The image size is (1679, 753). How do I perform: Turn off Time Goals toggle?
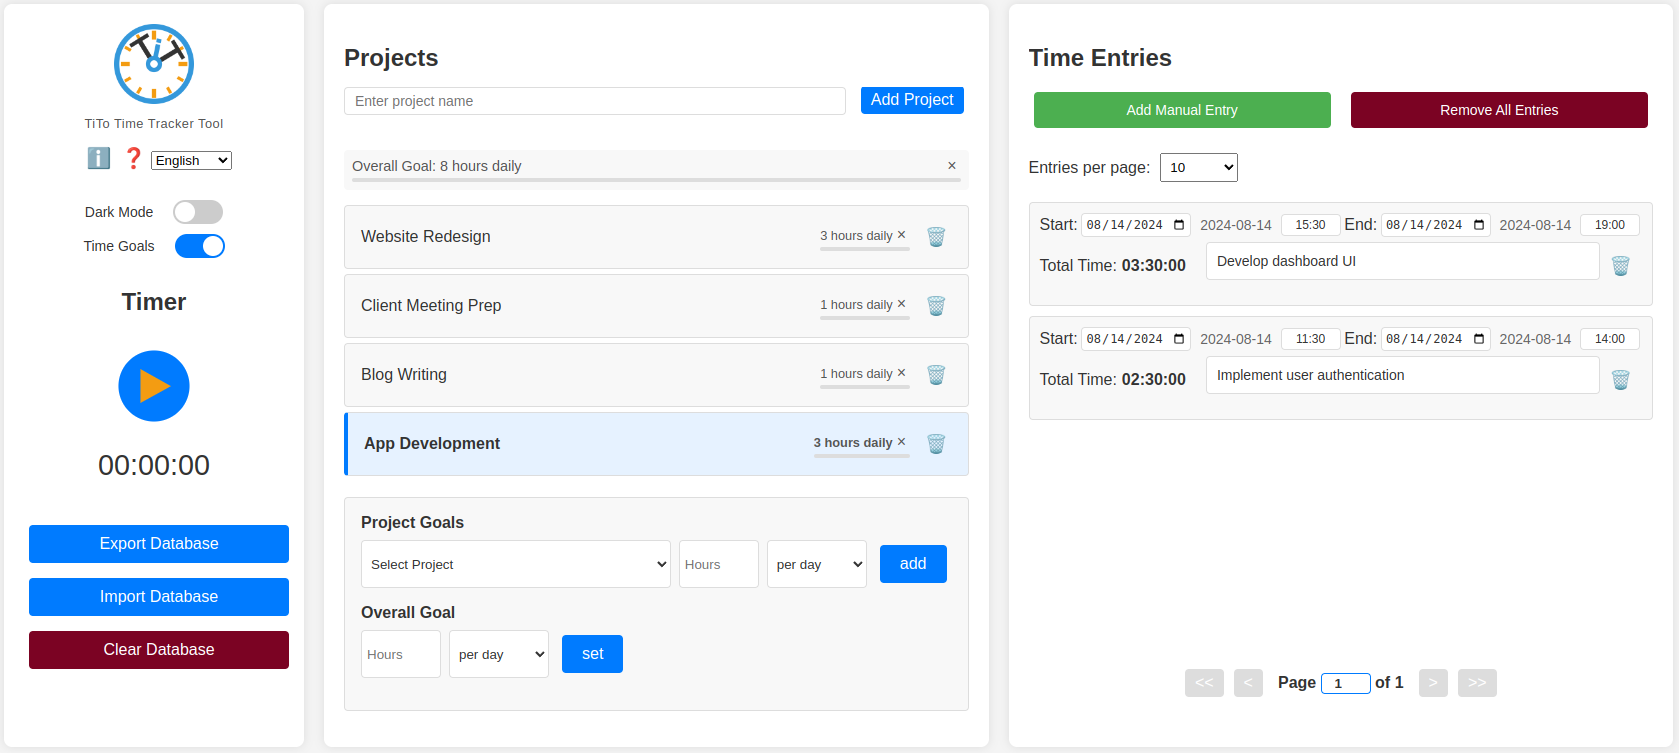[200, 246]
